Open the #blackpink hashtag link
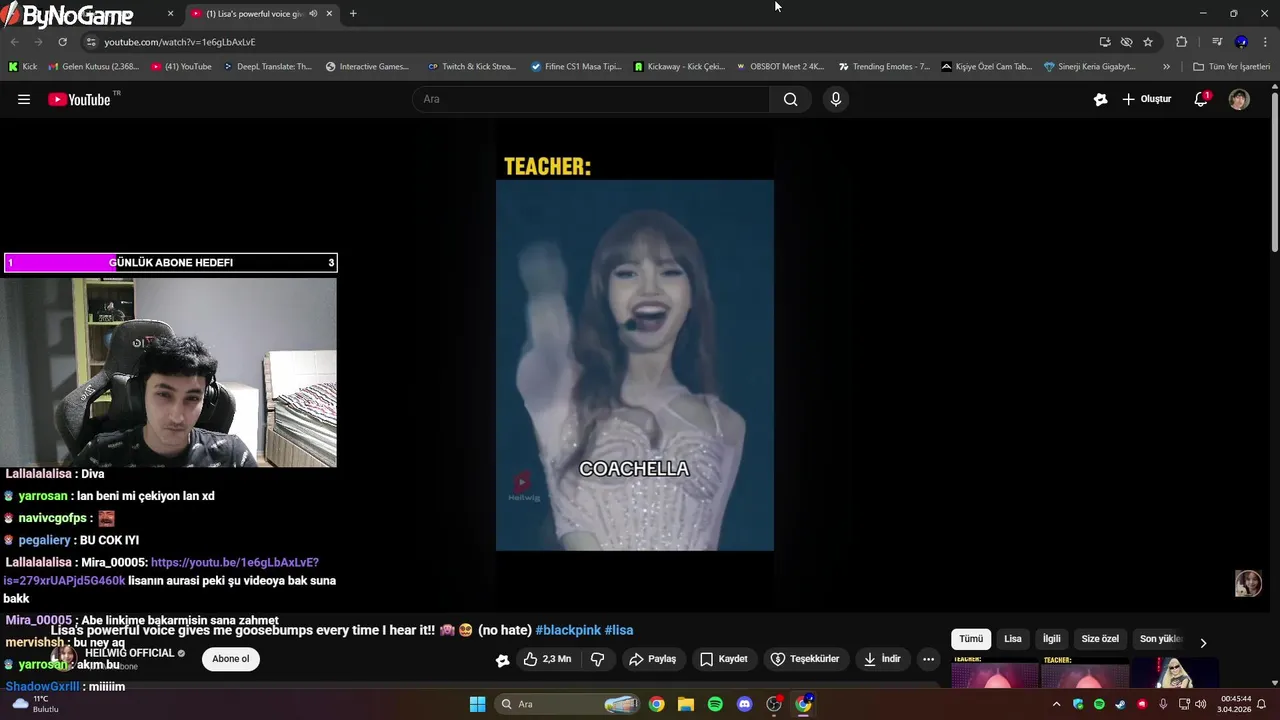The height and width of the screenshot is (720, 1280). pos(568,630)
